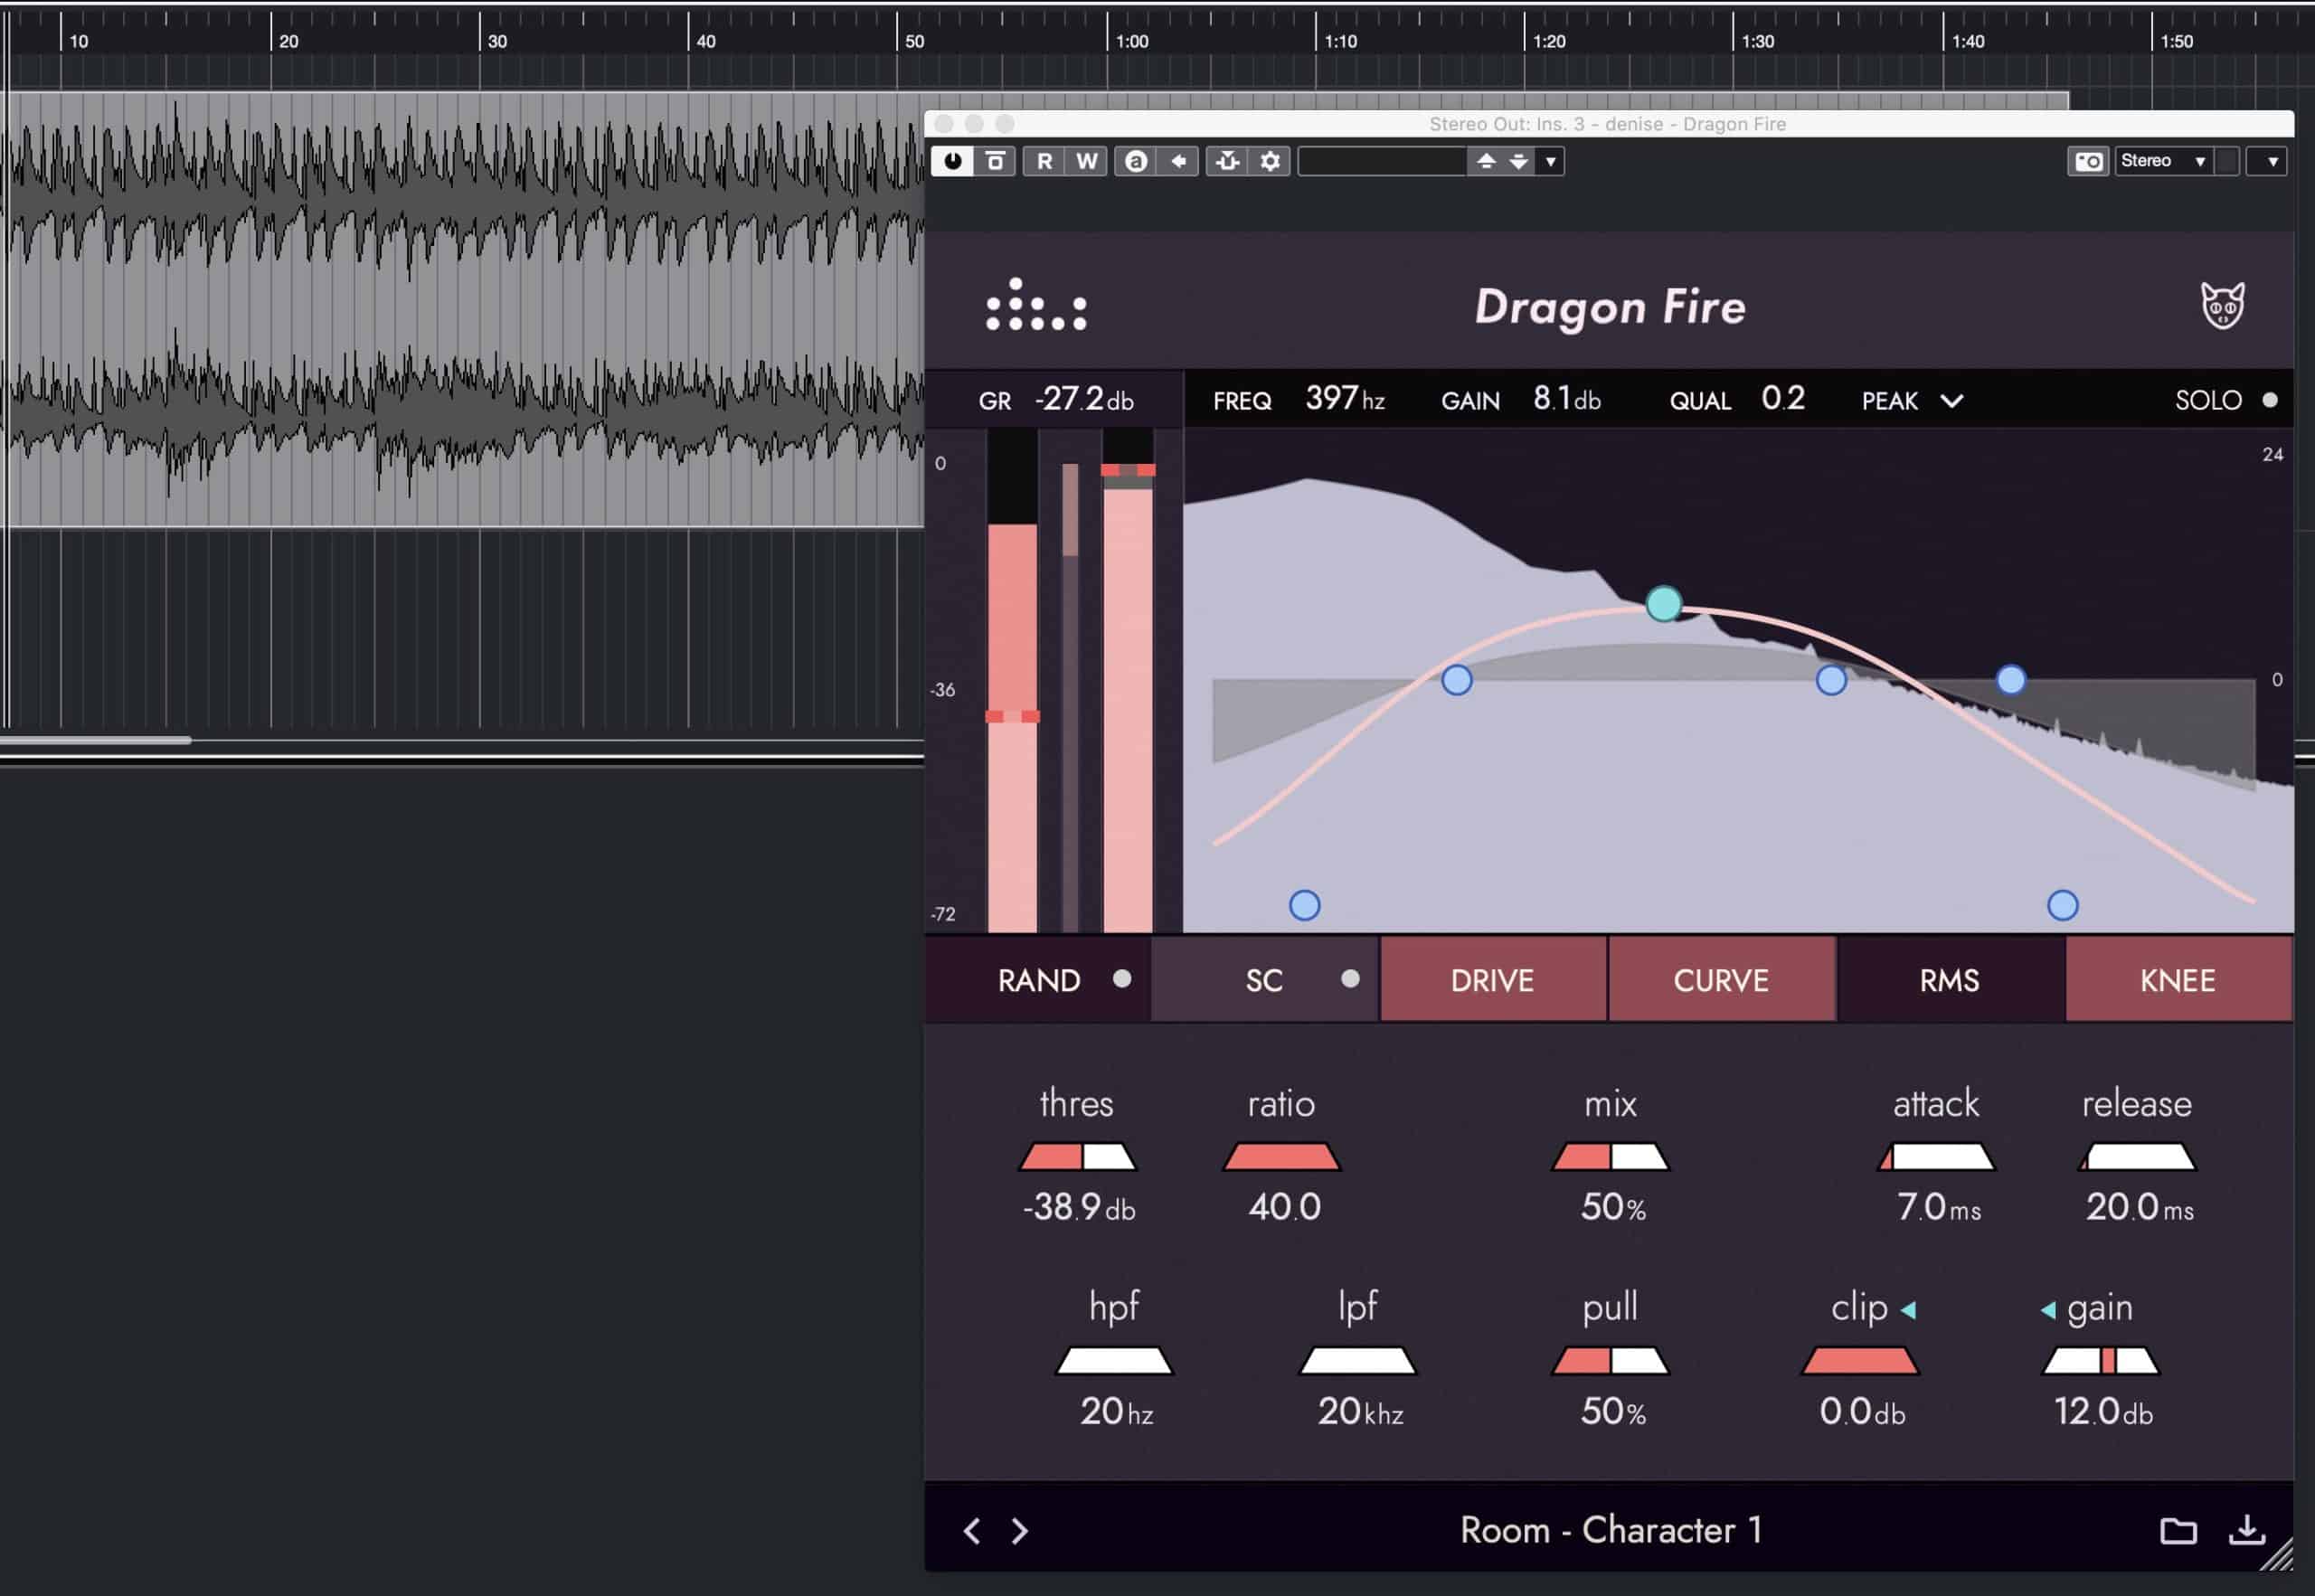Click the attack slider
The image size is (2315, 1596).
click(x=1936, y=1157)
